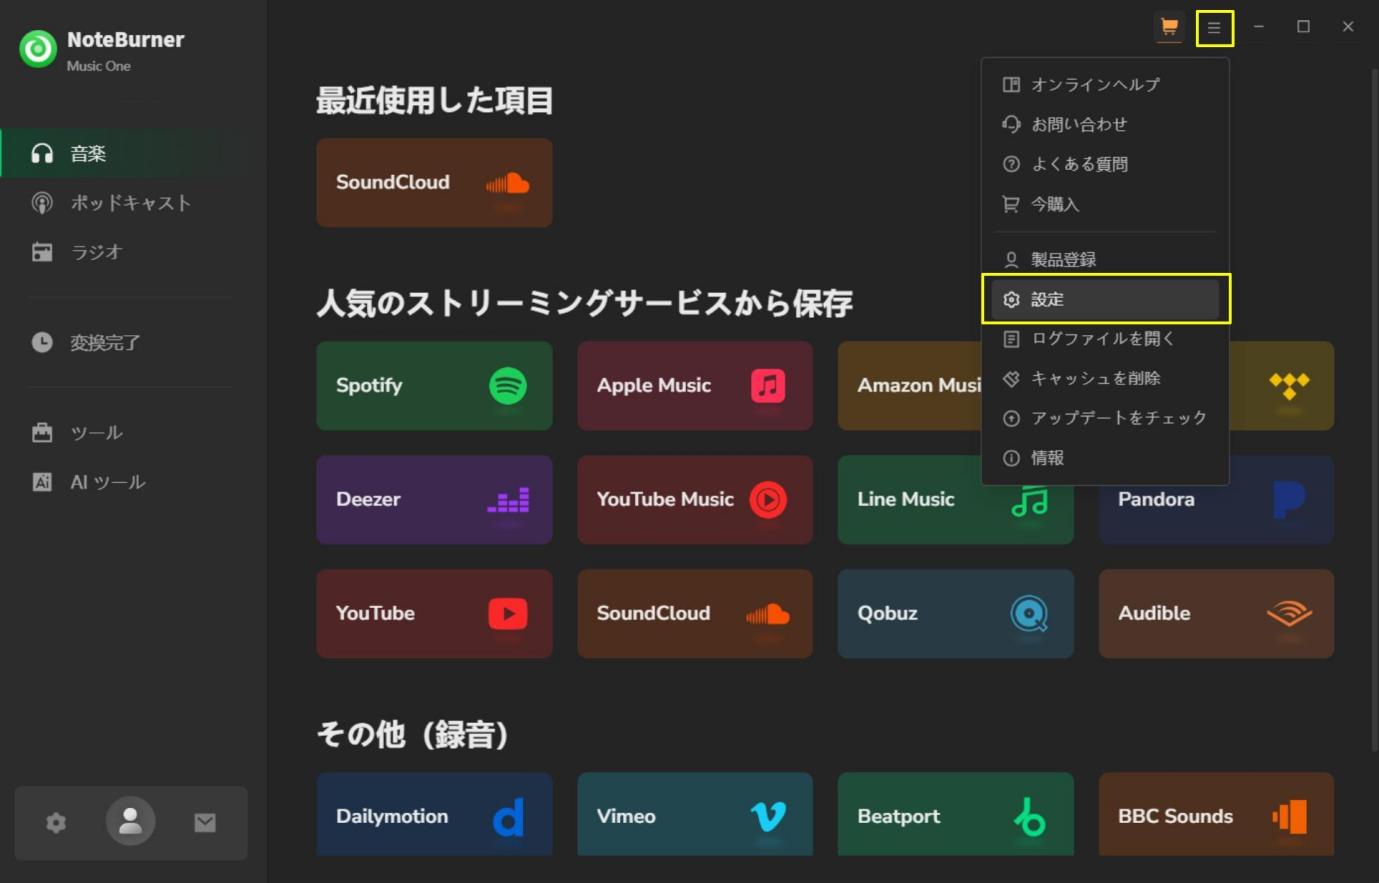The height and width of the screenshot is (883, 1379).
Task: Choose the Deezer service card
Action: click(x=434, y=500)
